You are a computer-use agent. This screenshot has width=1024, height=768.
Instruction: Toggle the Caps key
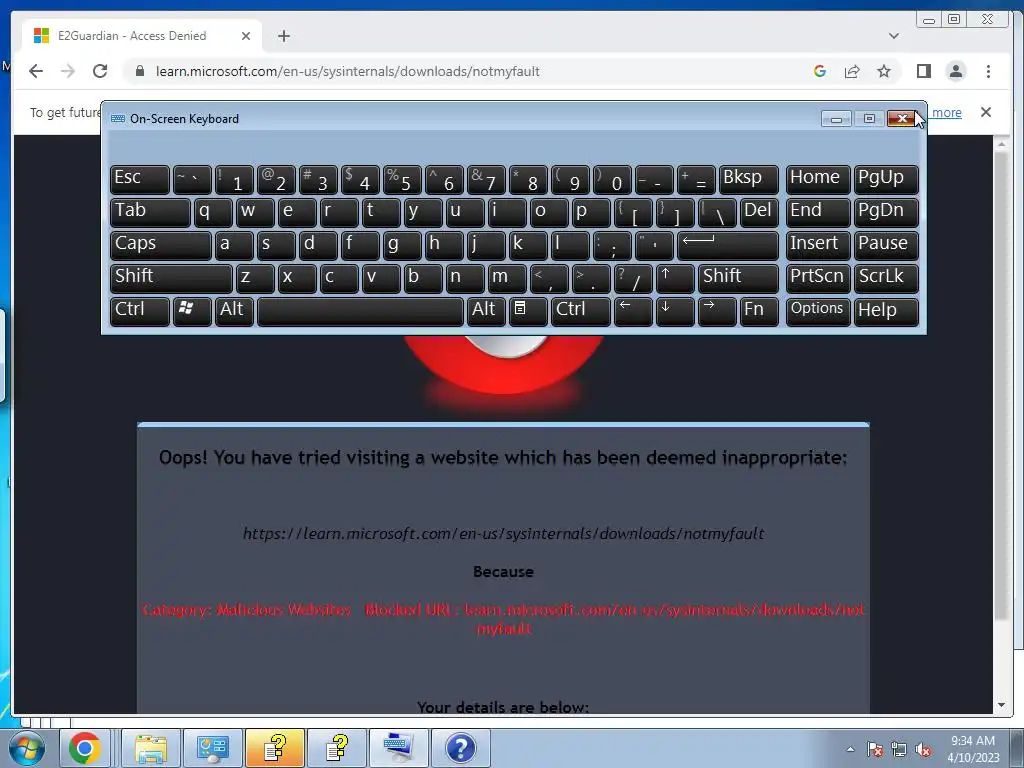click(x=161, y=246)
